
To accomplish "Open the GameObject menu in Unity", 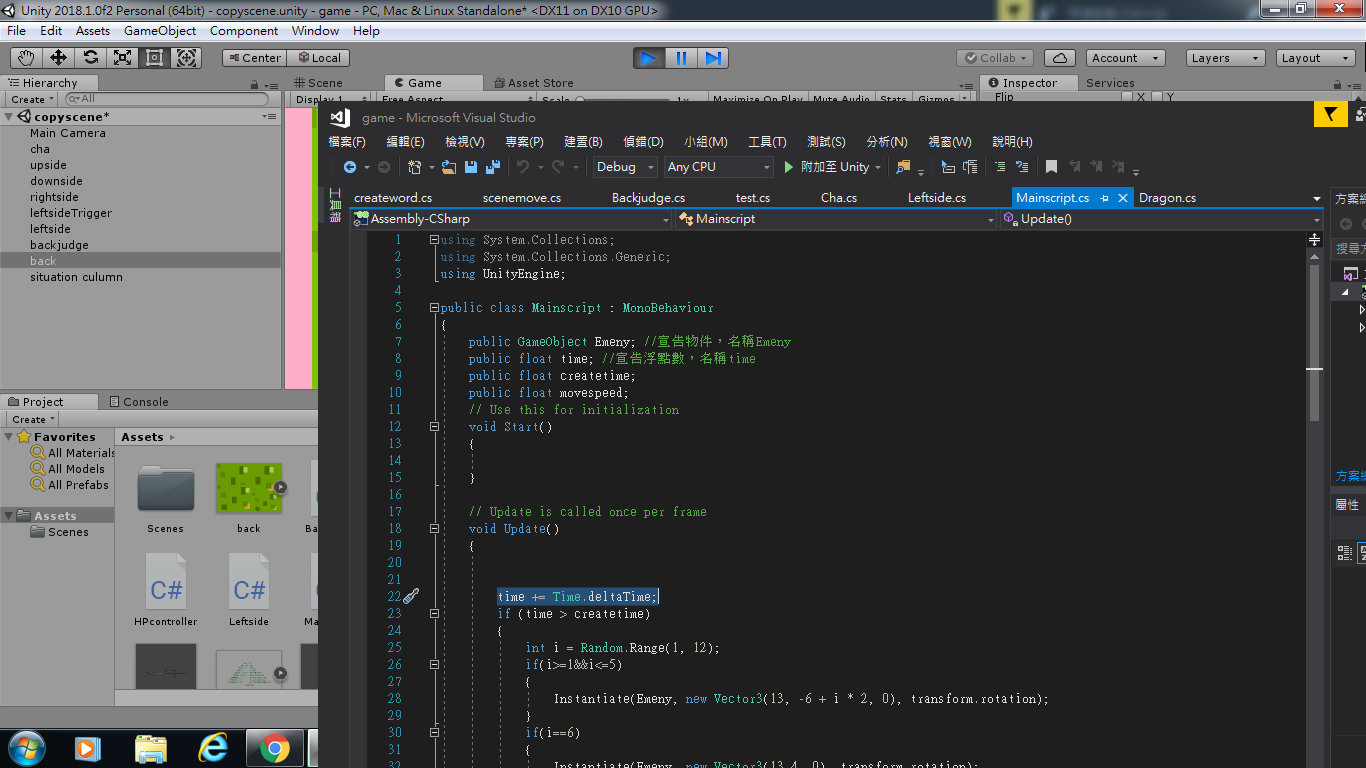I will (x=160, y=30).
